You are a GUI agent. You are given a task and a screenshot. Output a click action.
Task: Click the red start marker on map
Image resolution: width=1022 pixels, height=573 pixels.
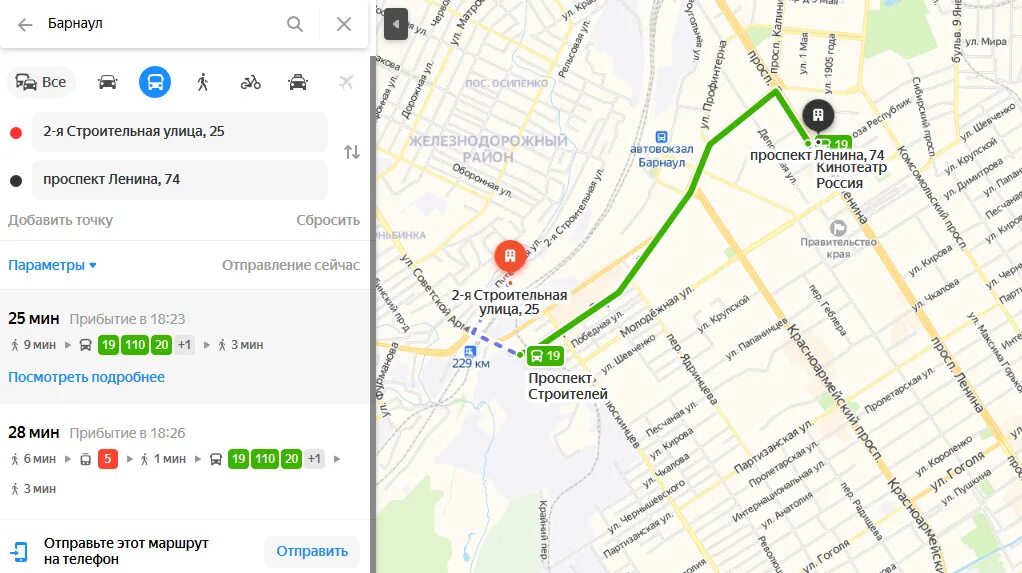510,257
